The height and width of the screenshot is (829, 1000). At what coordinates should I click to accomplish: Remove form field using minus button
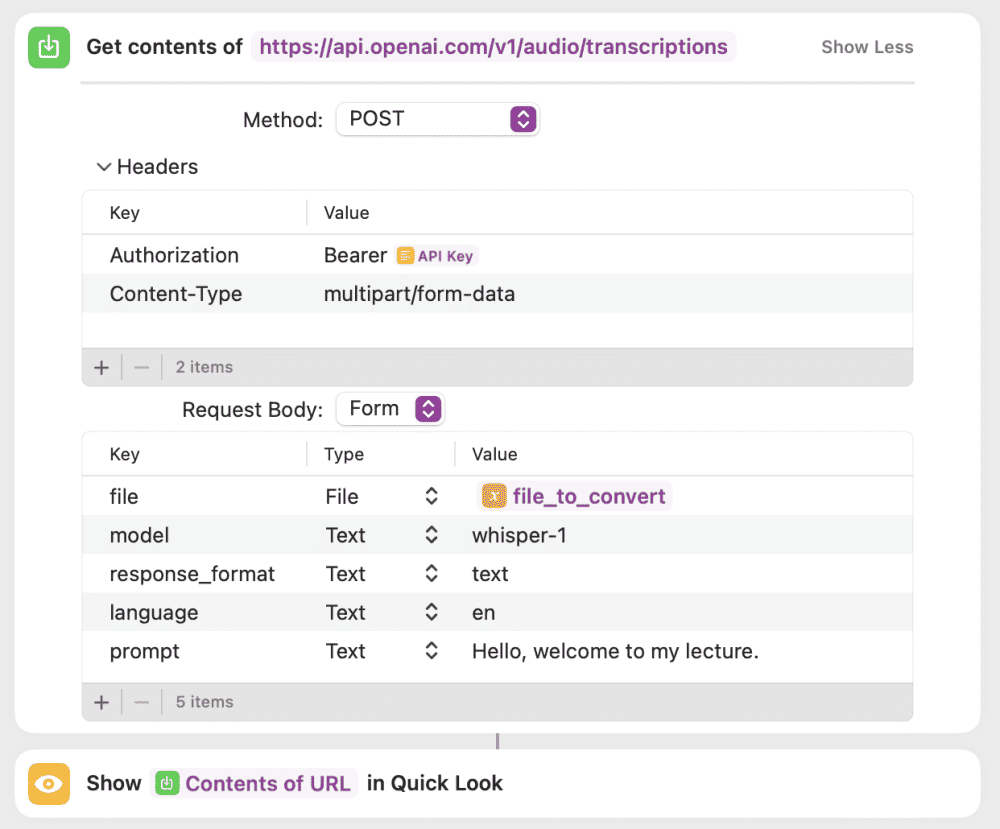pos(141,702)
